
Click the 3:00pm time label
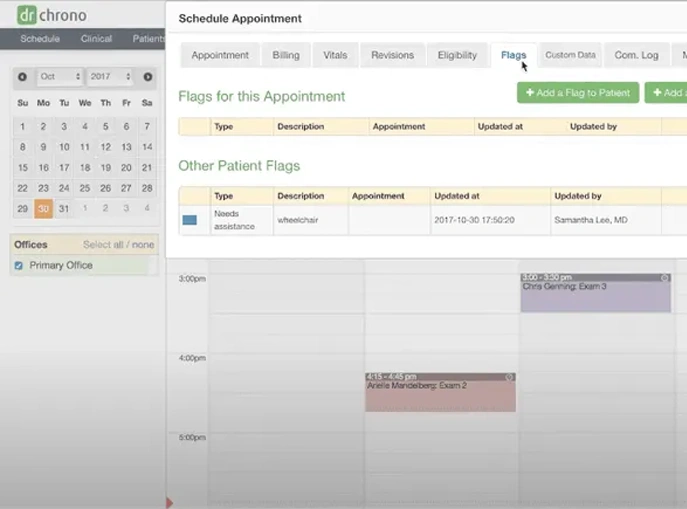(192, 279)
